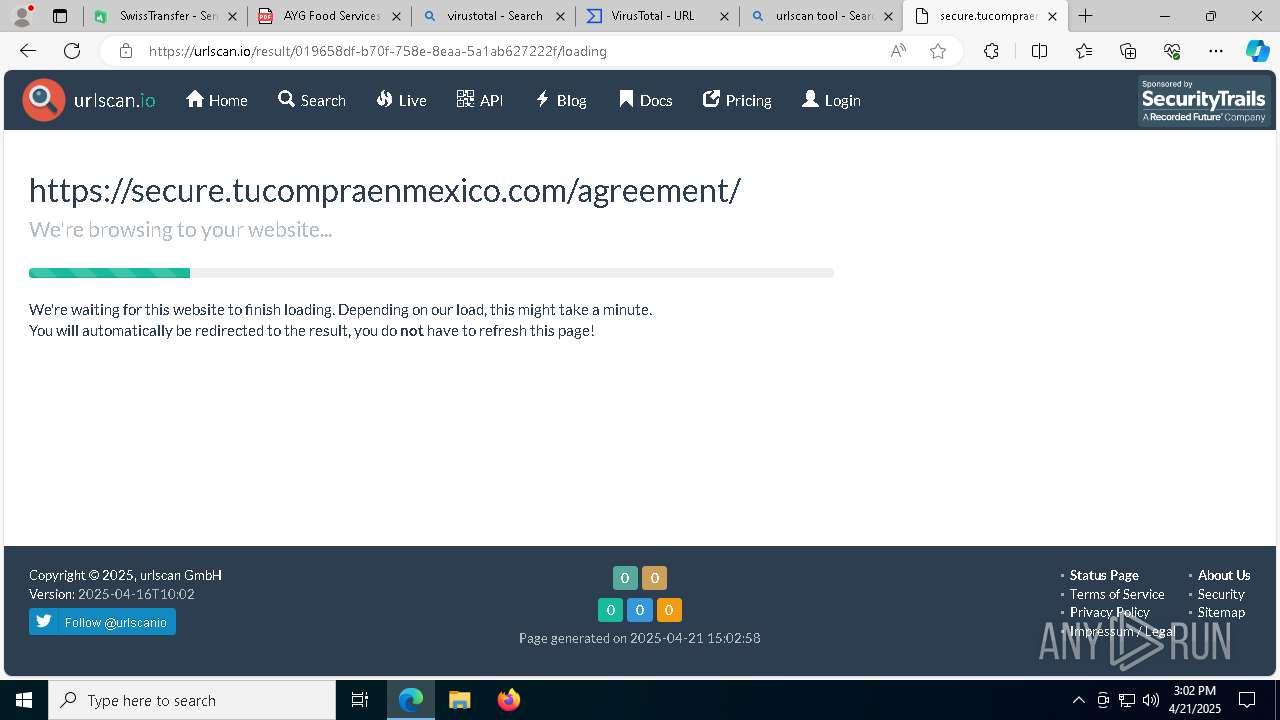
Task: Close the secure.tucompraen tab
Action: pyautogui.click(x=1052, y=16)
